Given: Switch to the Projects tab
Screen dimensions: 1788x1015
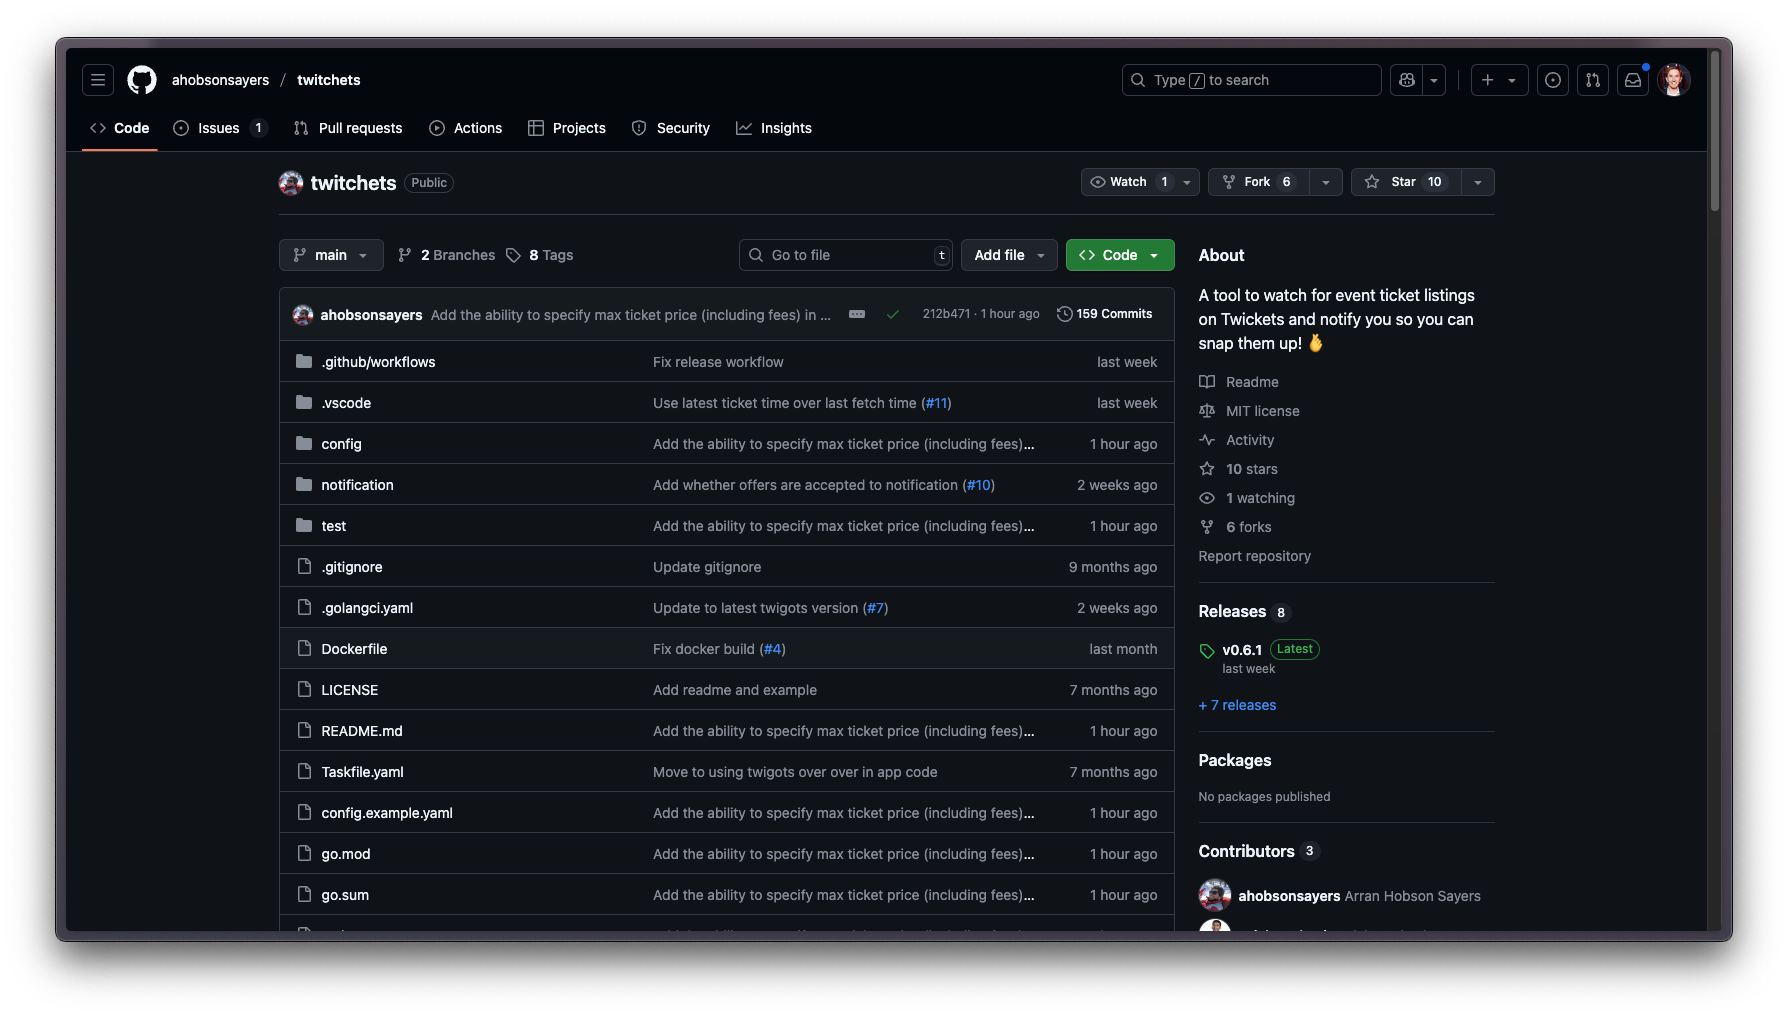Looking at the screenshot, I should pos(567,128).
